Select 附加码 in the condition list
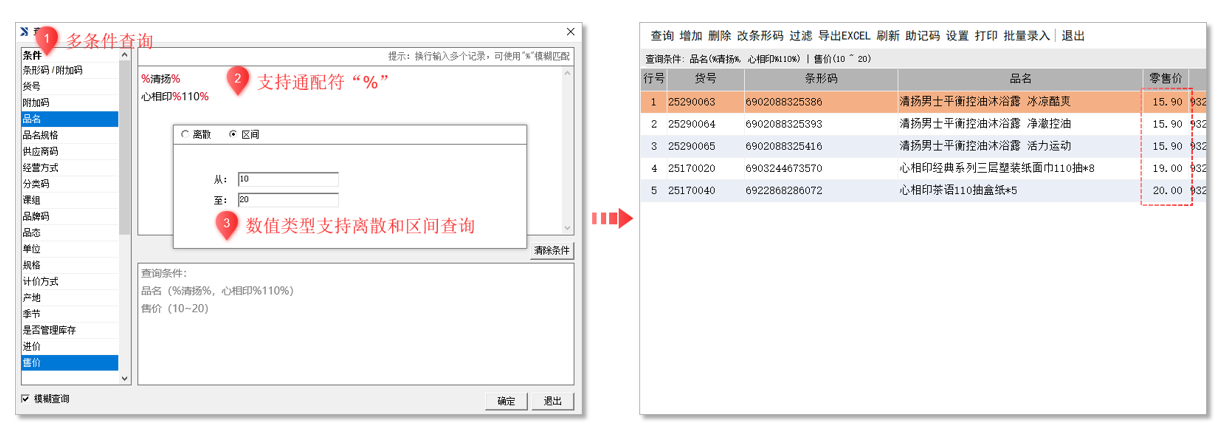 pos(69,103)
